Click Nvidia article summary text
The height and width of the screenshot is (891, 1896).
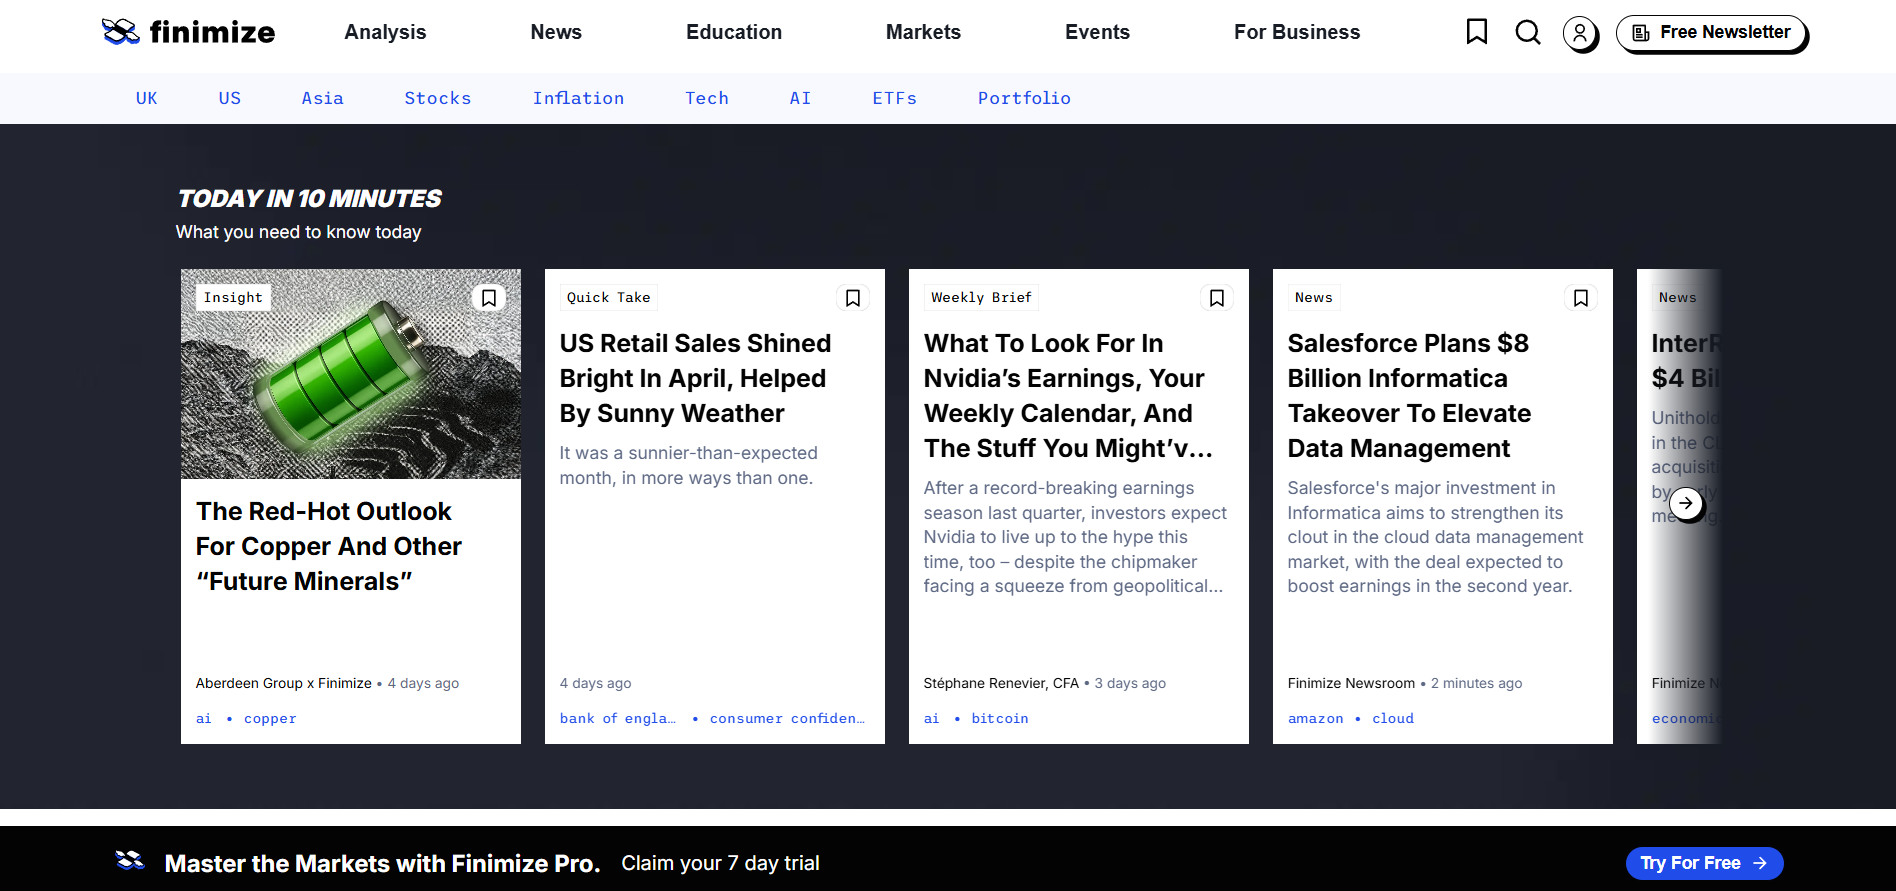click(1074, 537)
